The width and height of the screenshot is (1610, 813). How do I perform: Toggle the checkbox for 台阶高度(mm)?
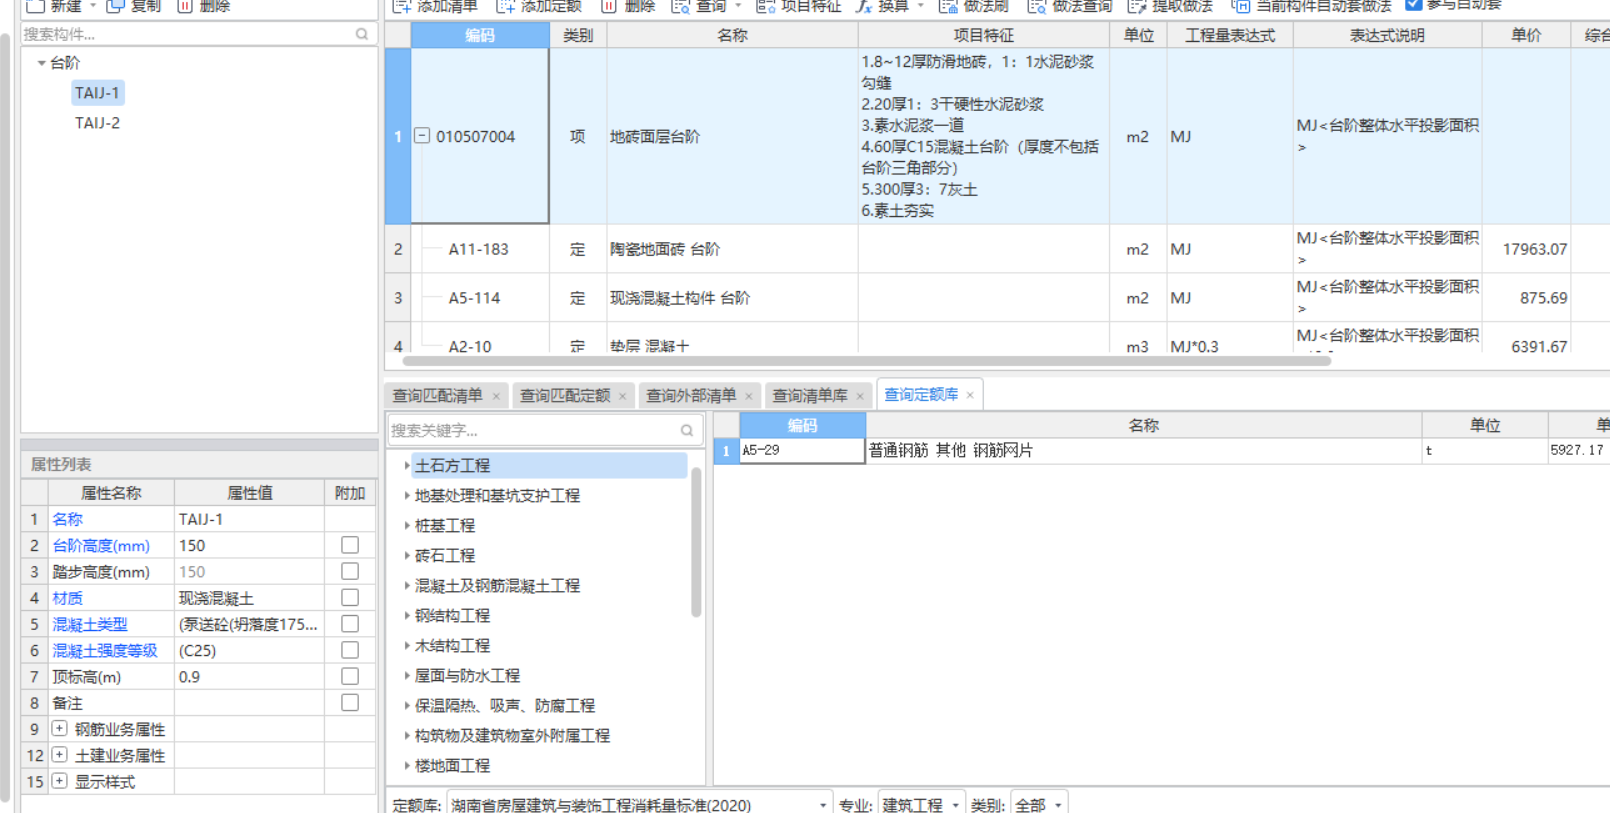click(350, 545)
